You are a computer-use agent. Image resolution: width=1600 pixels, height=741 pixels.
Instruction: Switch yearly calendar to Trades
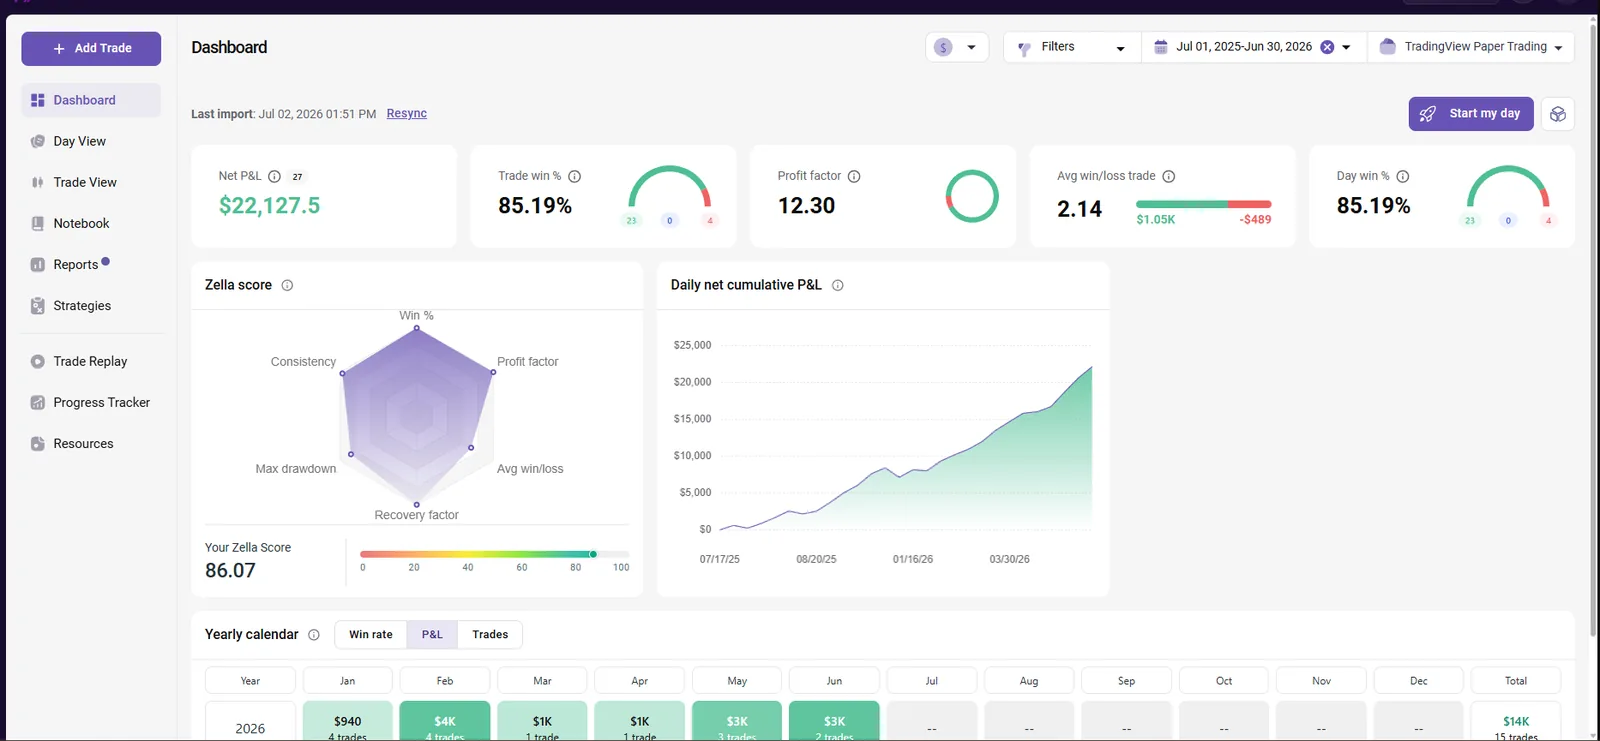pyautogui.click(x=490, y=635)
